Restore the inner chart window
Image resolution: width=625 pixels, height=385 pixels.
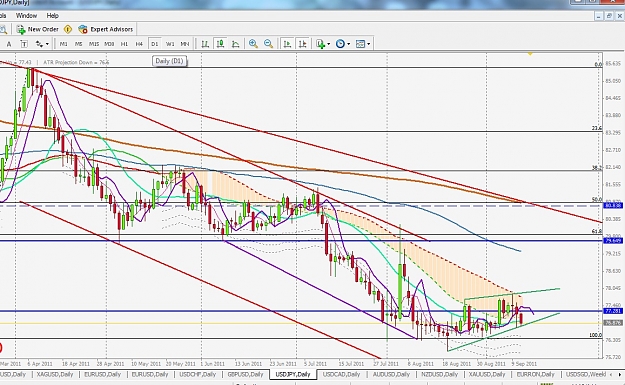click(609, 16)
